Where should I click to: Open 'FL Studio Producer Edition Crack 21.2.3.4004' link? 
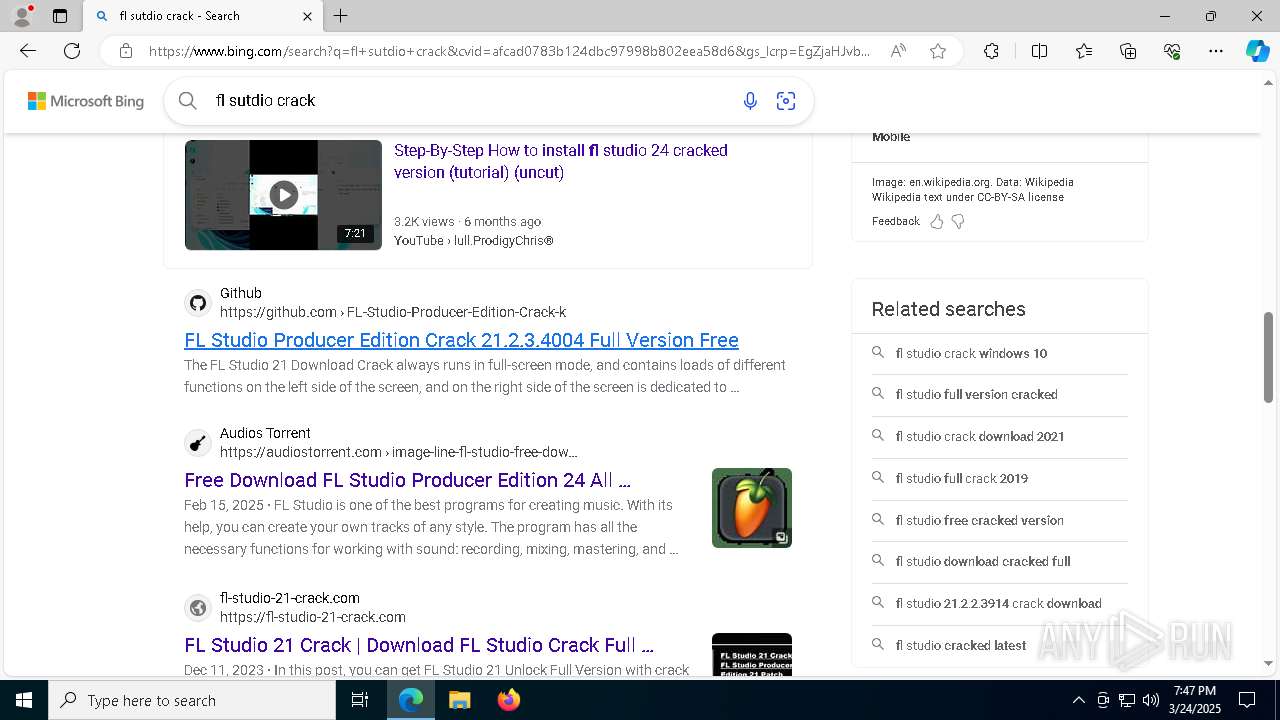click(461, 340)
